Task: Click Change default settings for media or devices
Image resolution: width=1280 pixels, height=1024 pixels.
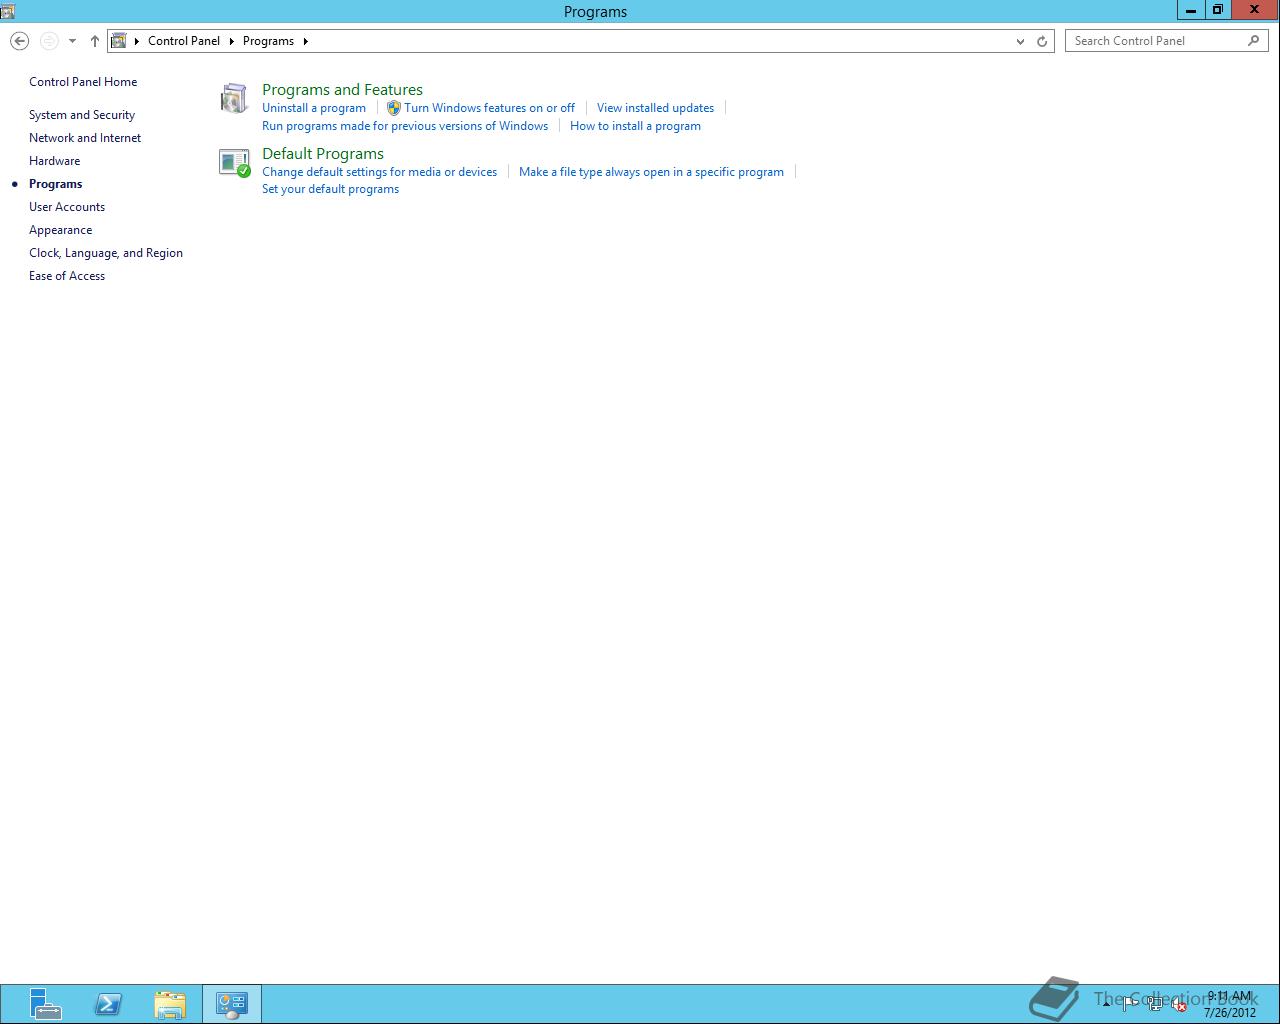Action: [x=379, y=172]
